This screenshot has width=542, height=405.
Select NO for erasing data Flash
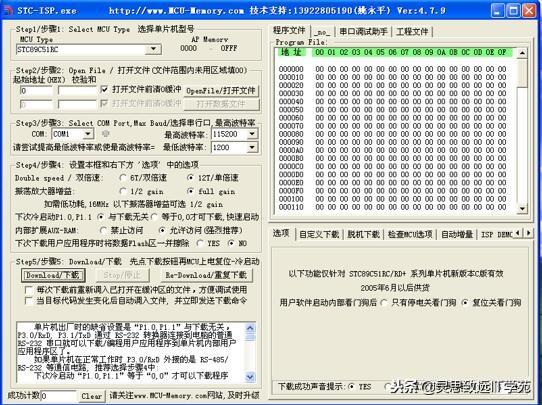pyautogui.click(x=231, y=243)
